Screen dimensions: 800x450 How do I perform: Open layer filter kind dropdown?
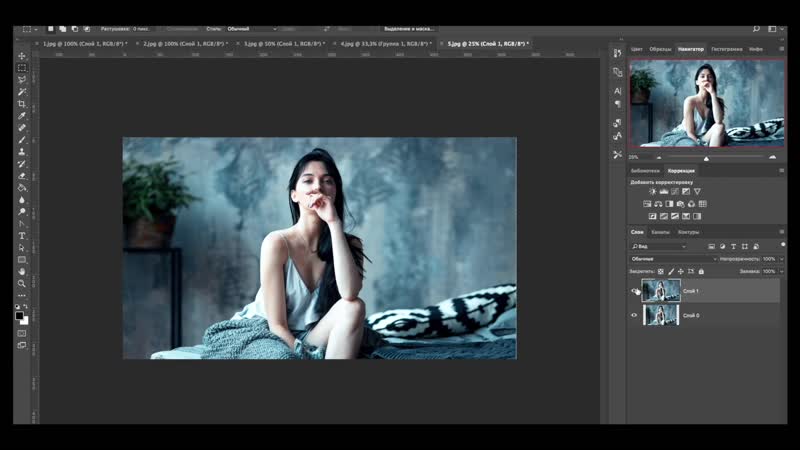pyautogui.click(x=659, y=246)
